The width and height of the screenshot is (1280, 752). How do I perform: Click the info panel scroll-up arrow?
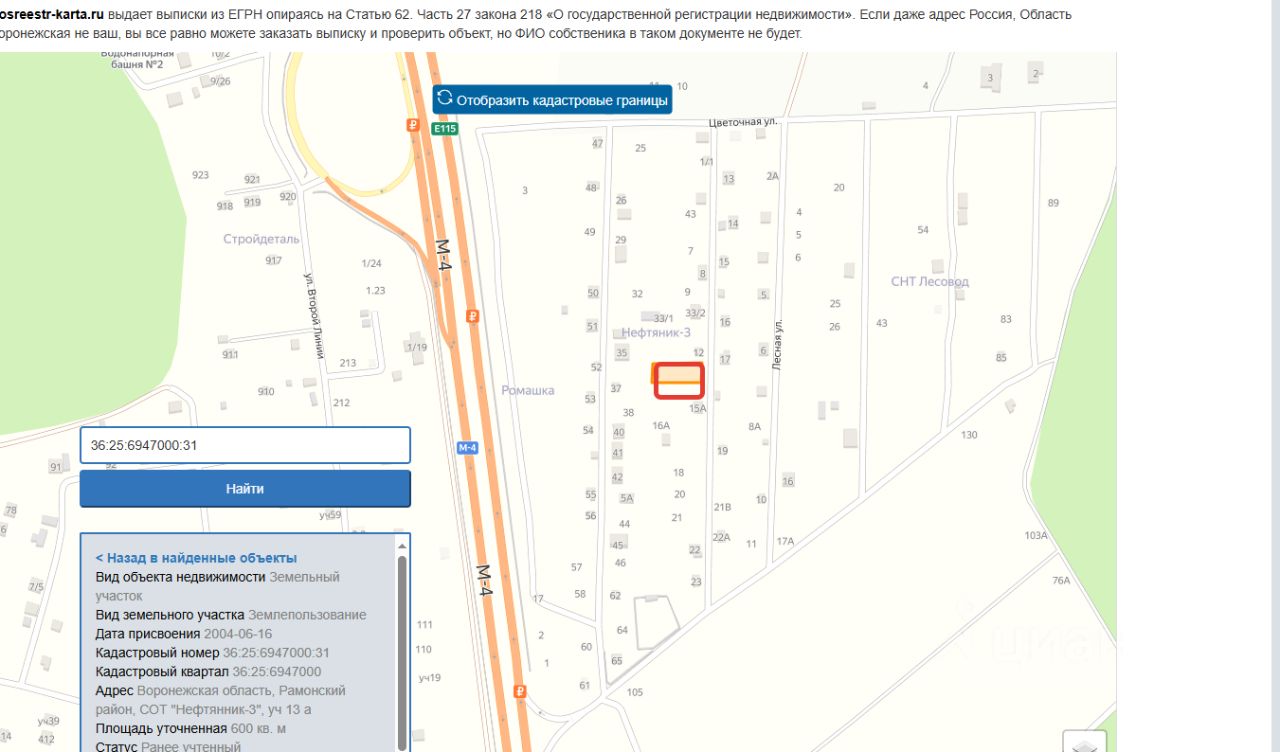402,546
